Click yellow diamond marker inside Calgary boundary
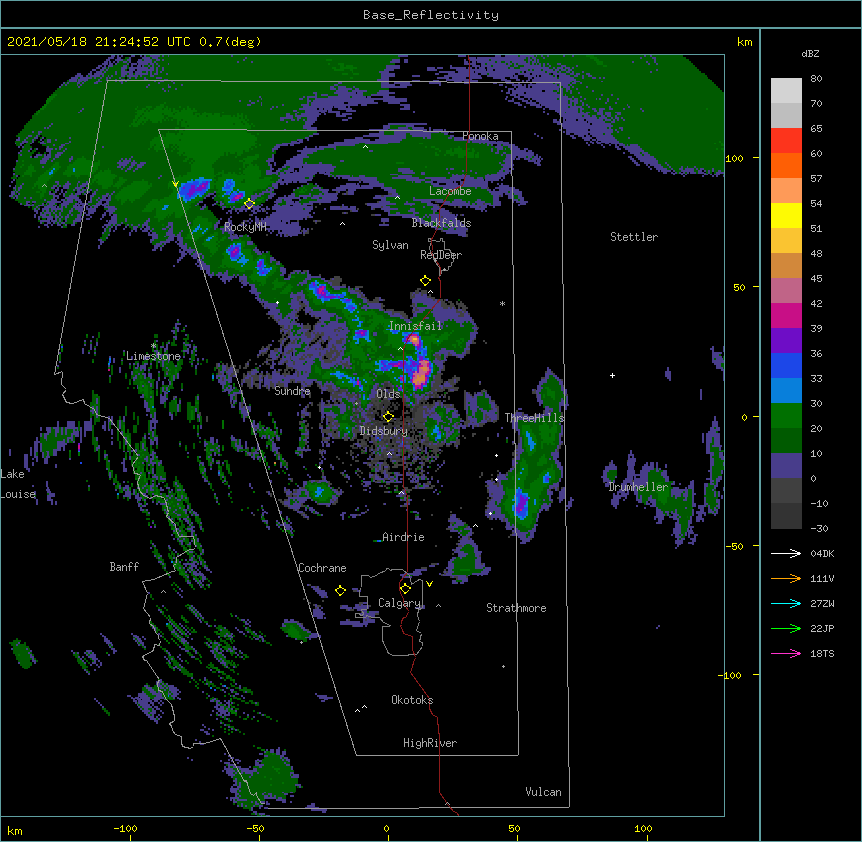The width and height of the screenshot is (862, 842). [x=405, y=589]
